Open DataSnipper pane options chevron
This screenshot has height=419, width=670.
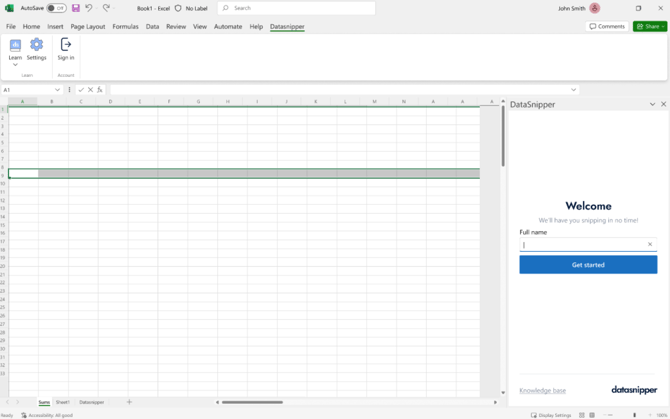tap(652, 104)
